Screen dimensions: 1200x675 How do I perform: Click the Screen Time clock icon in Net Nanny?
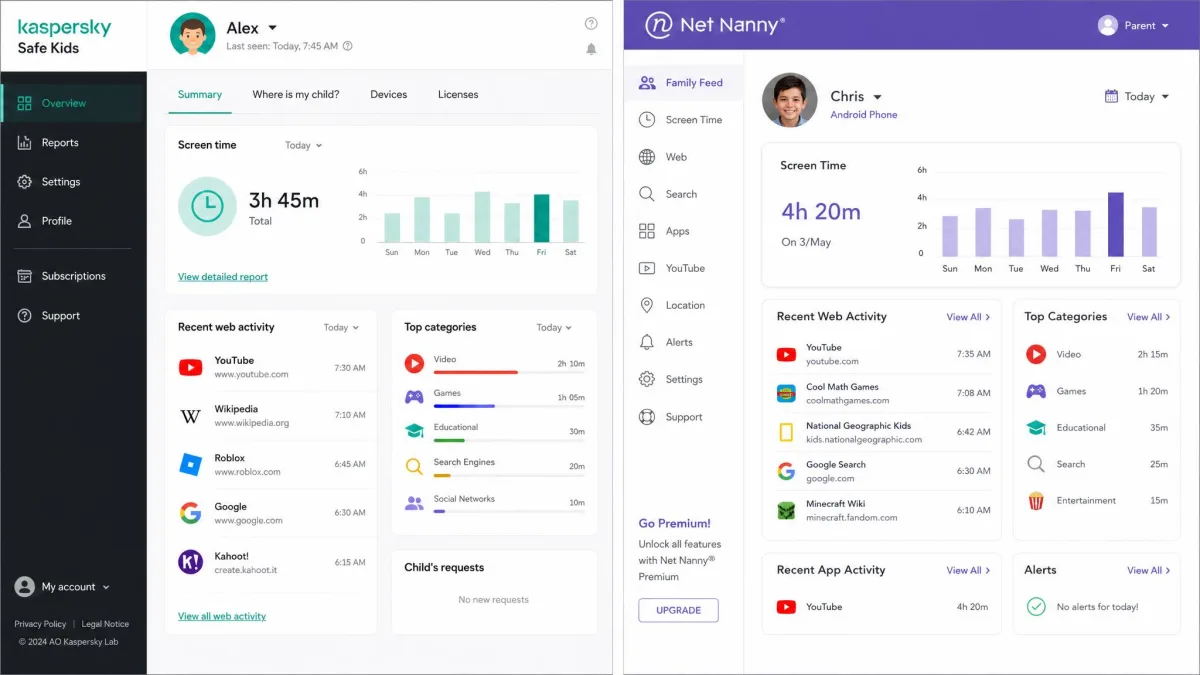647,120
